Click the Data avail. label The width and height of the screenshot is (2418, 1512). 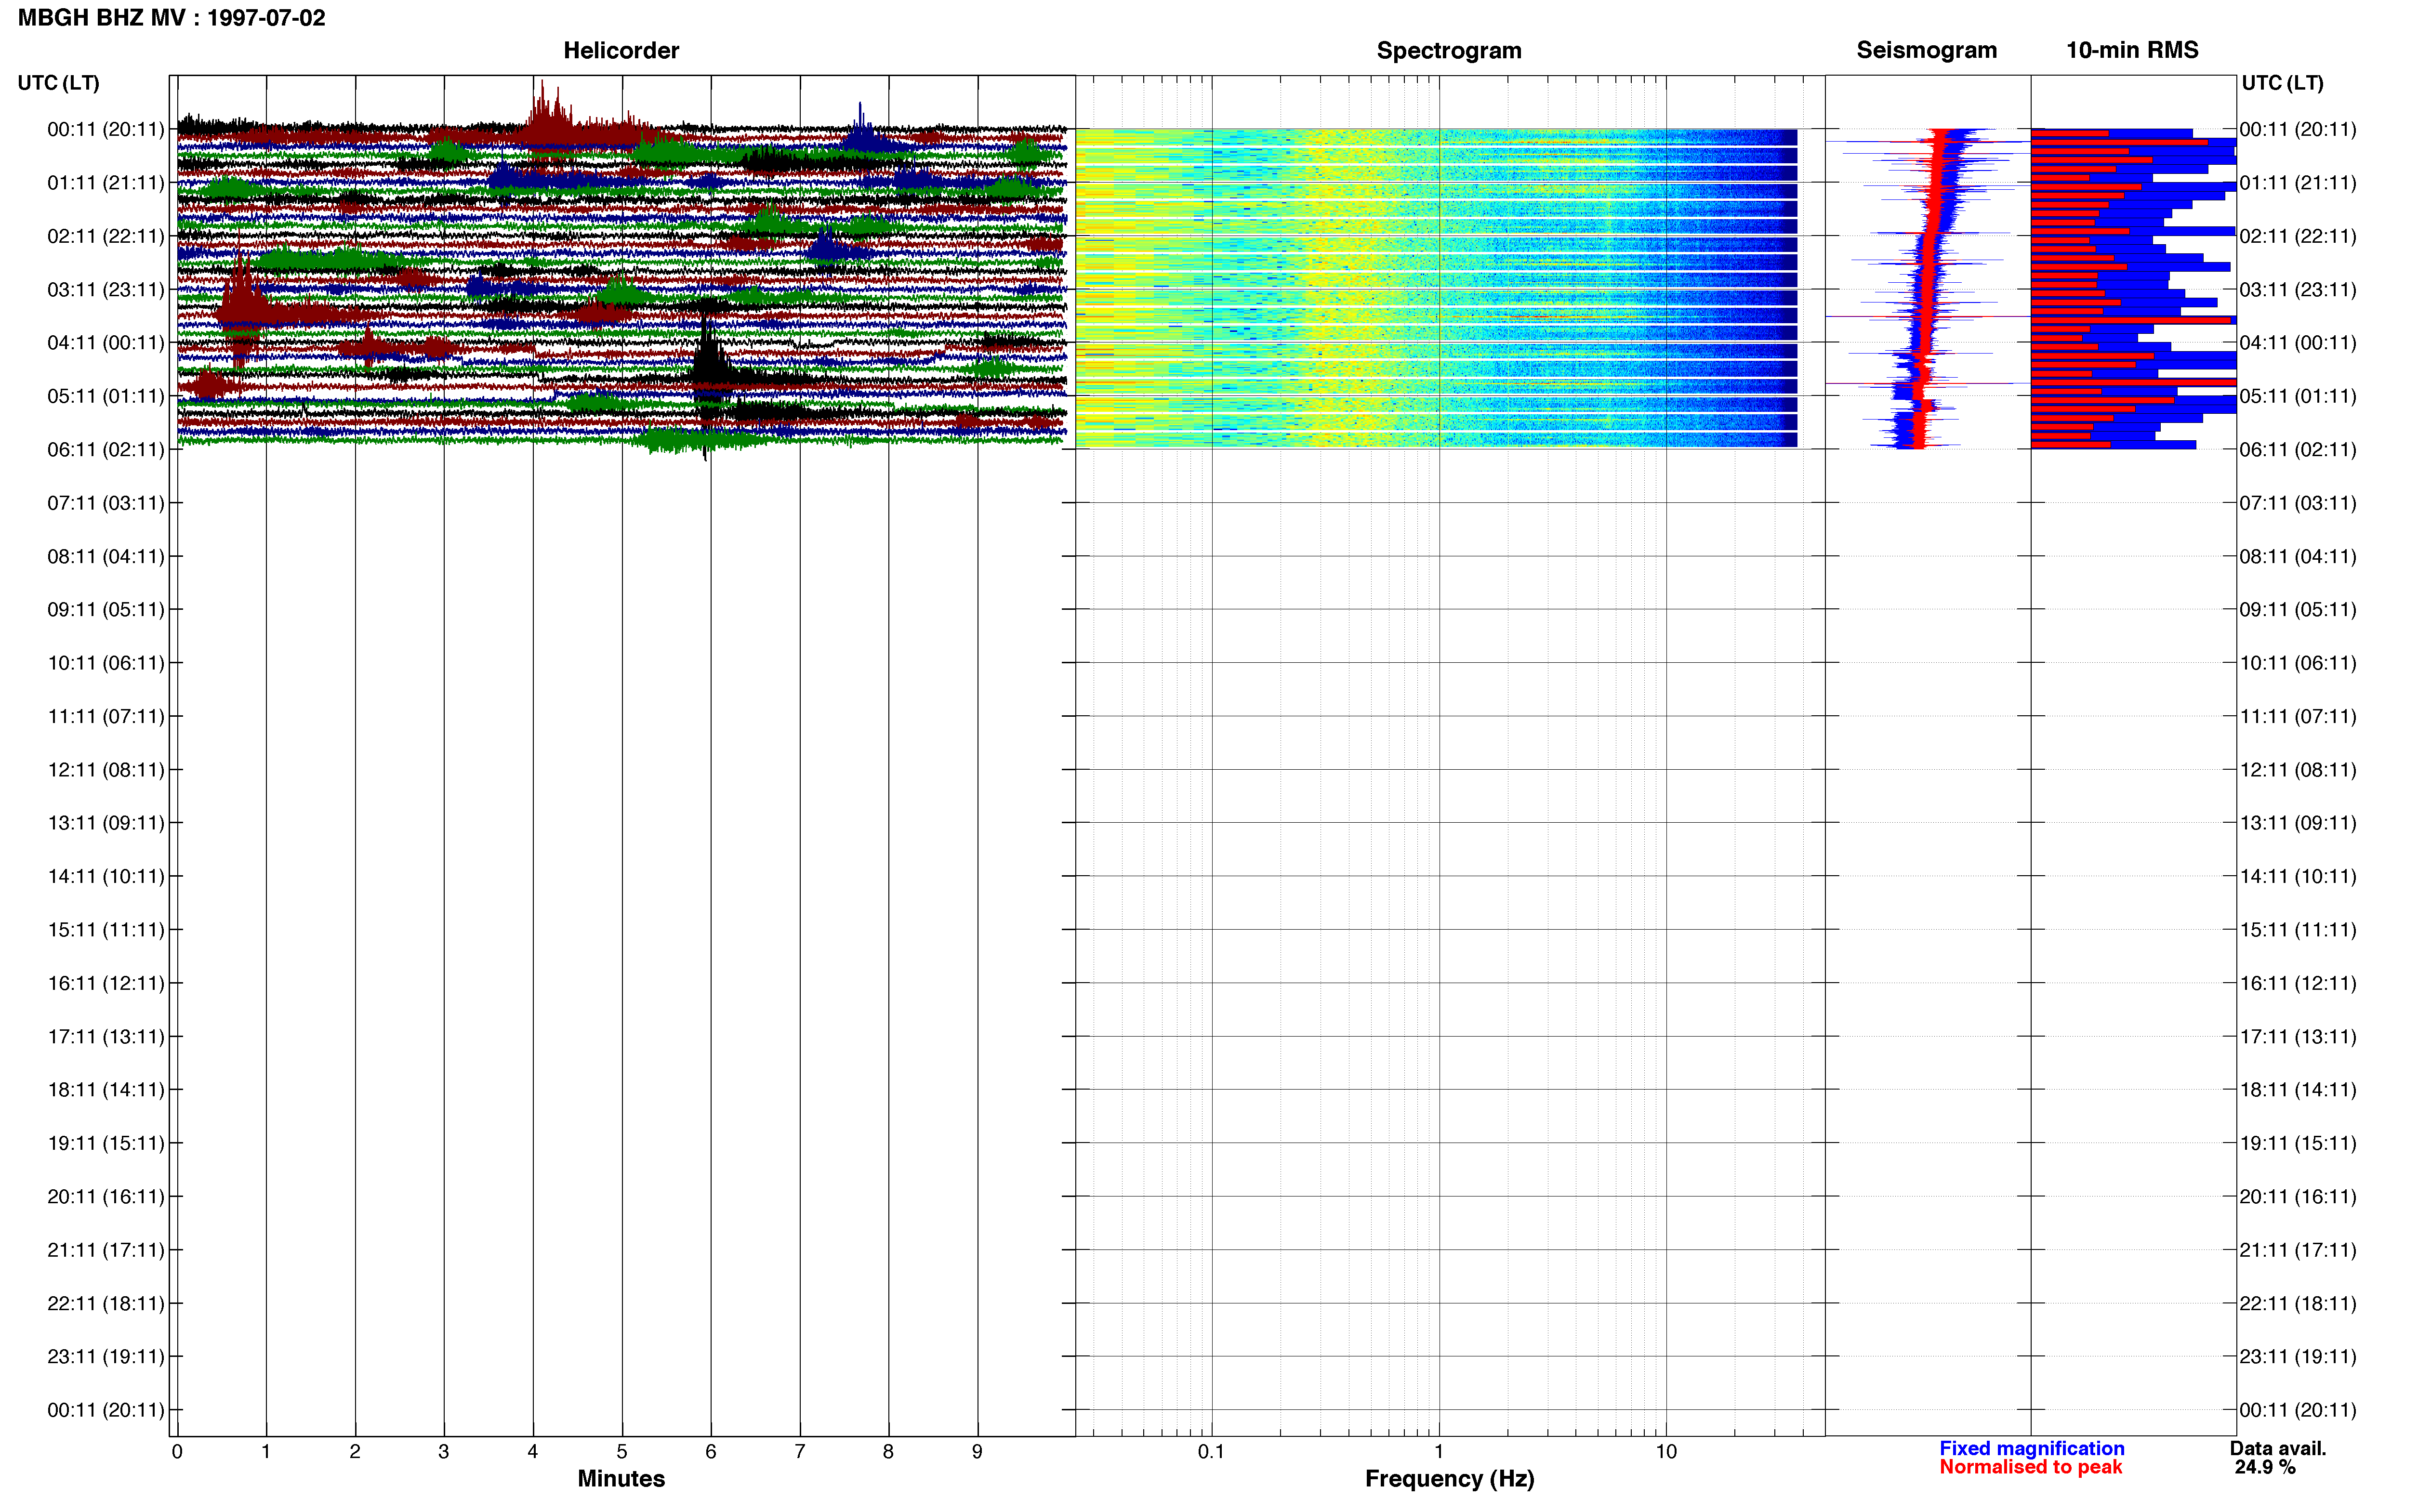click(2278, 1448)
